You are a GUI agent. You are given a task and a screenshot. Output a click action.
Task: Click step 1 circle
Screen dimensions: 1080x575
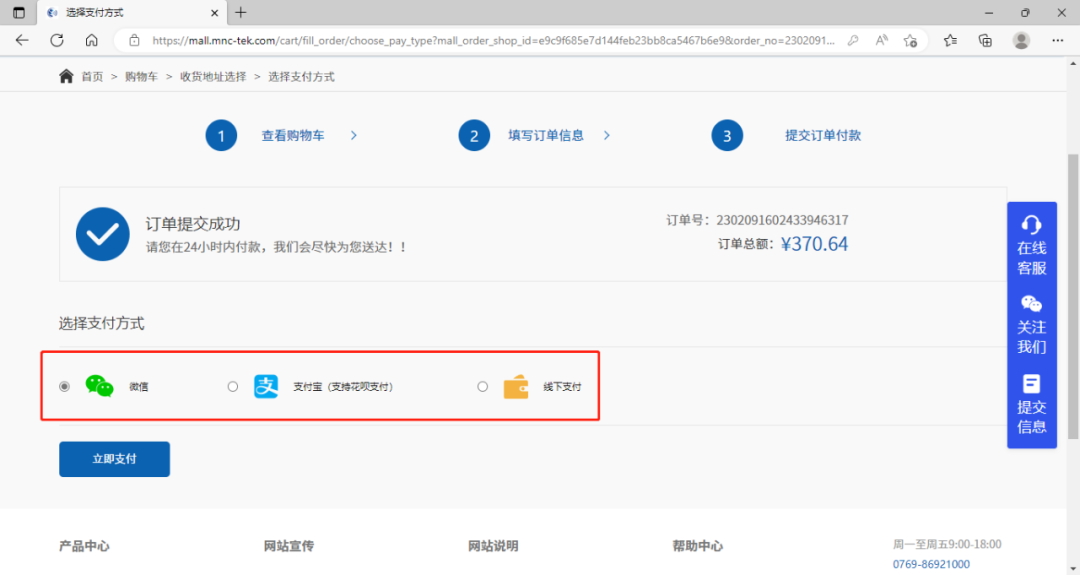[221, 136]
